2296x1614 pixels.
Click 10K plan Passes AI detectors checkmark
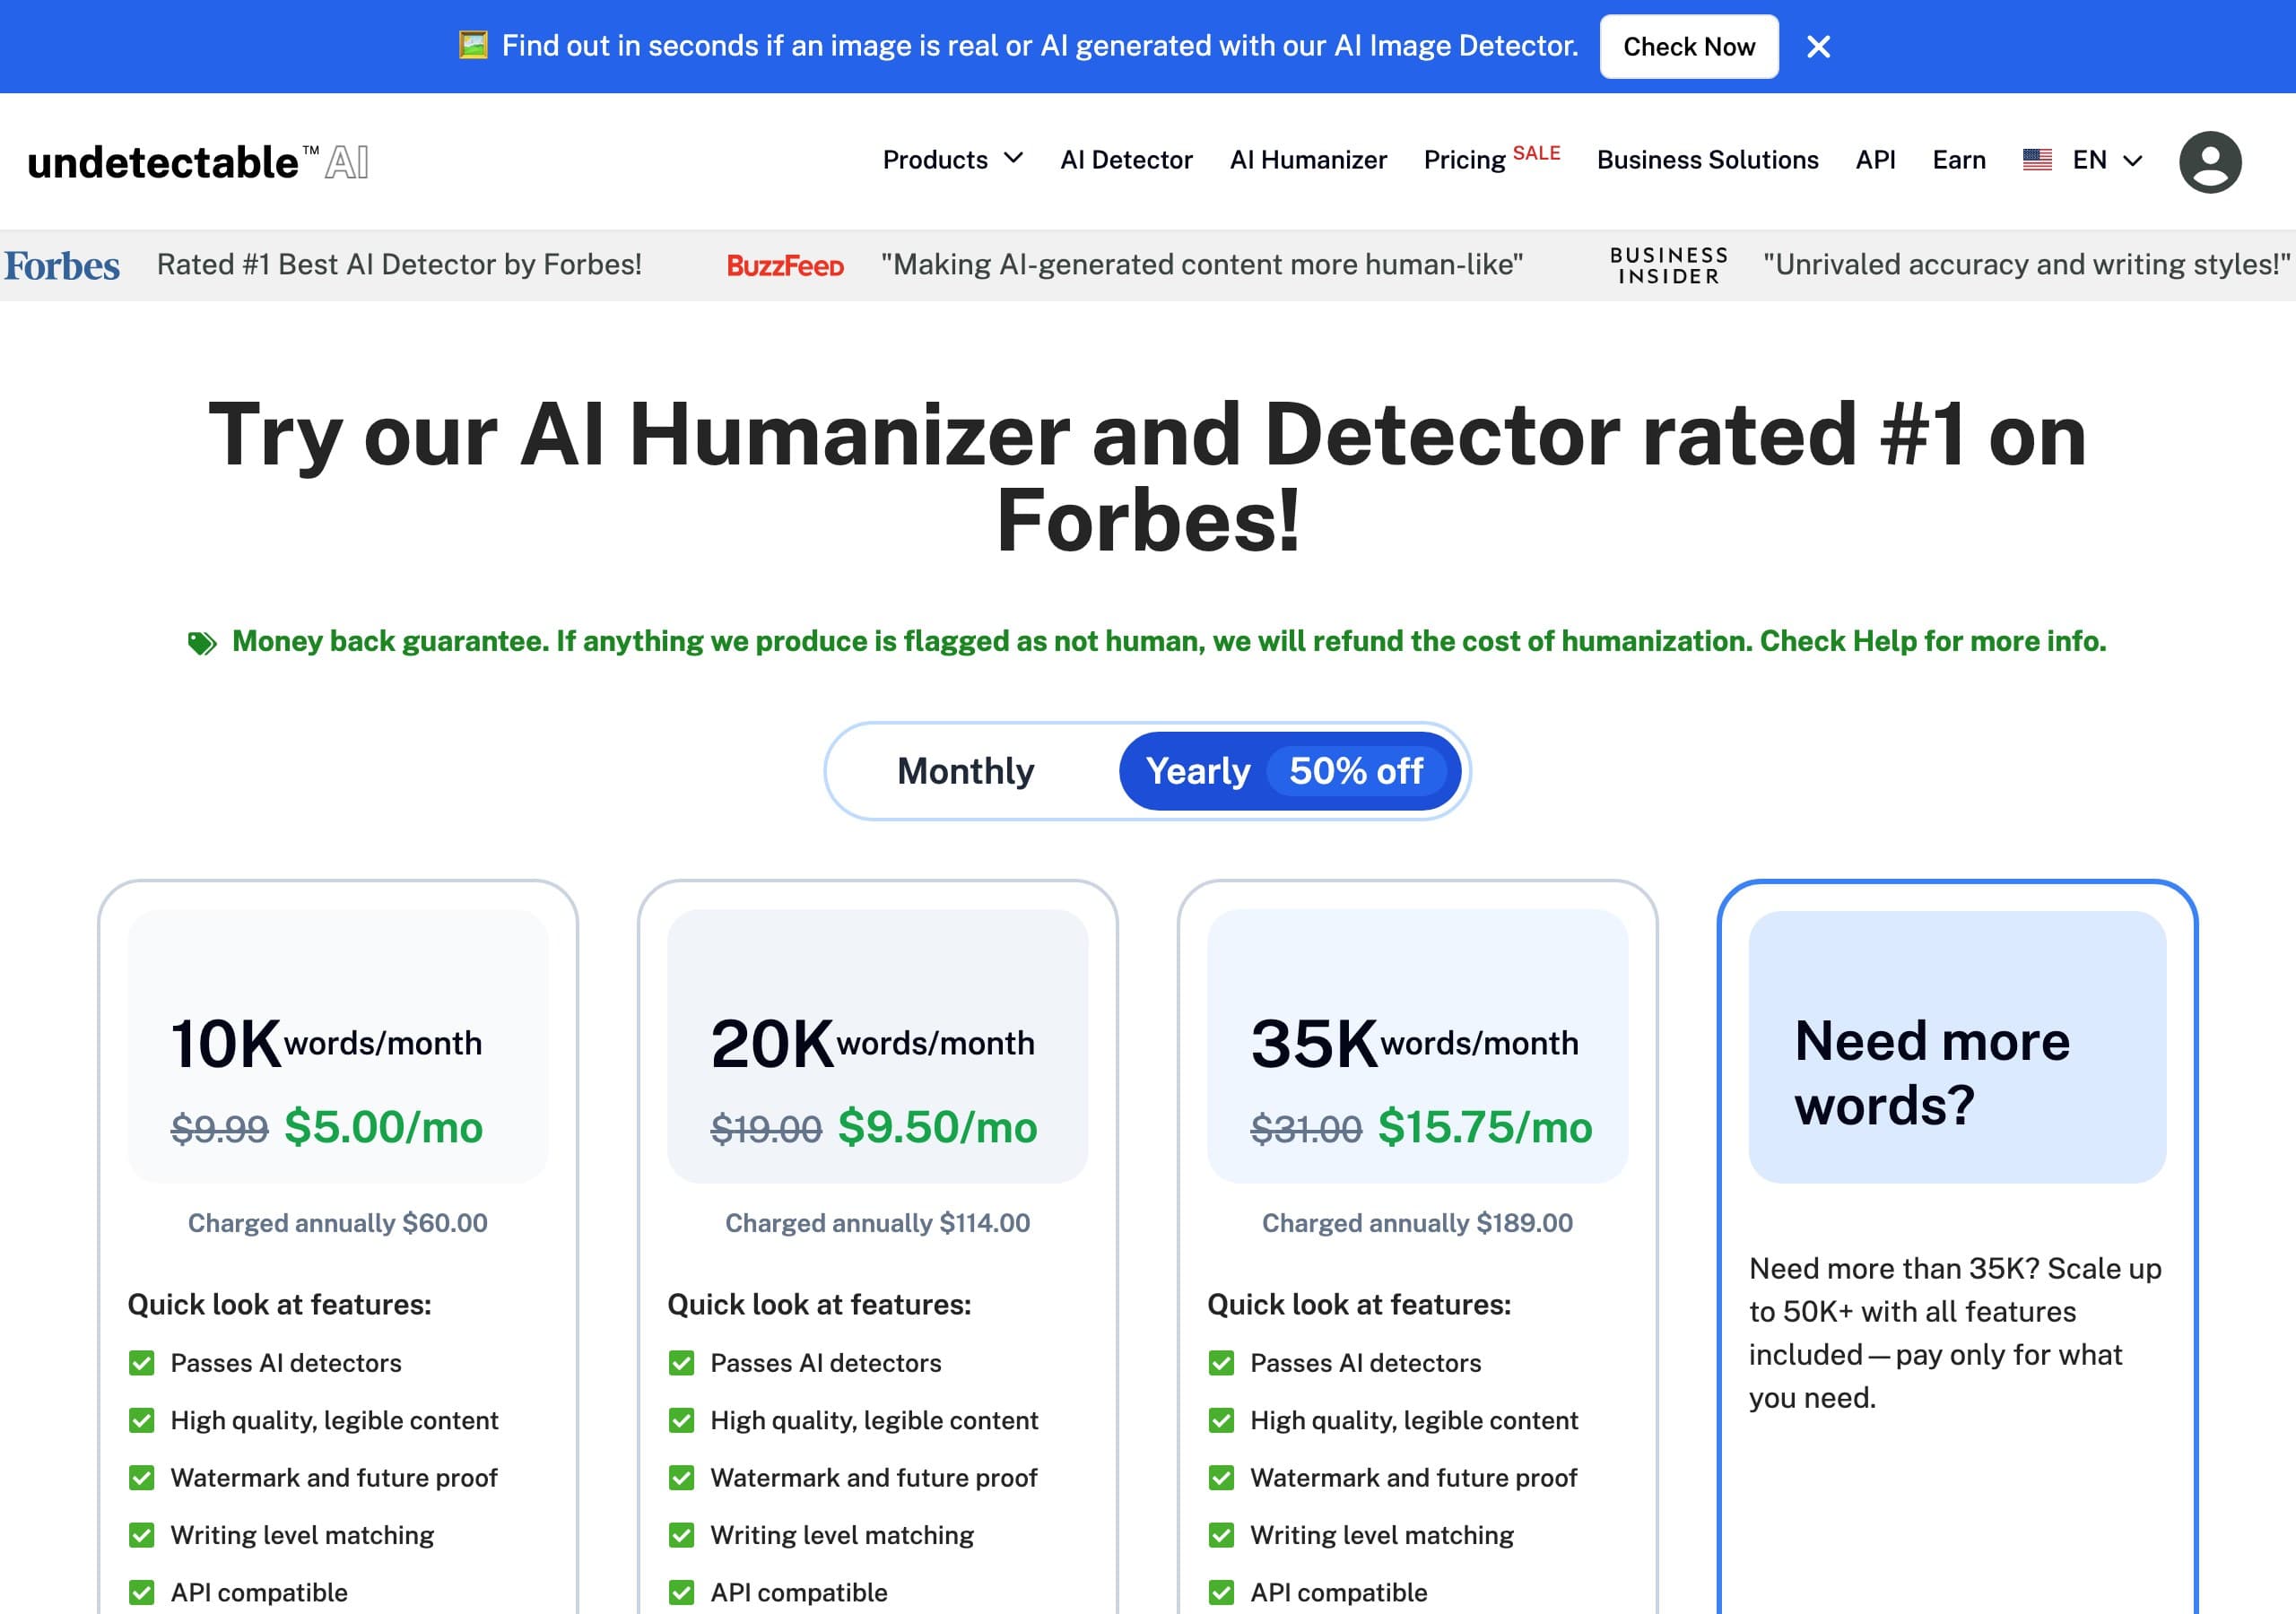point(142,1363)
